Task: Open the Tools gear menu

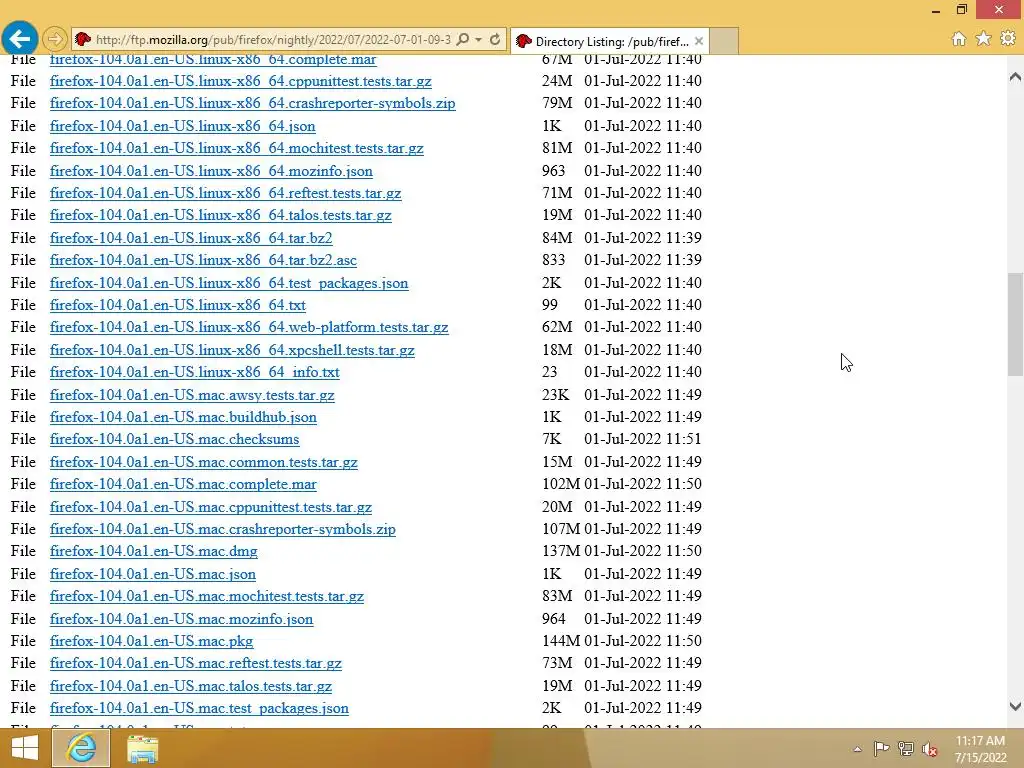Action: click(1008, 39)
